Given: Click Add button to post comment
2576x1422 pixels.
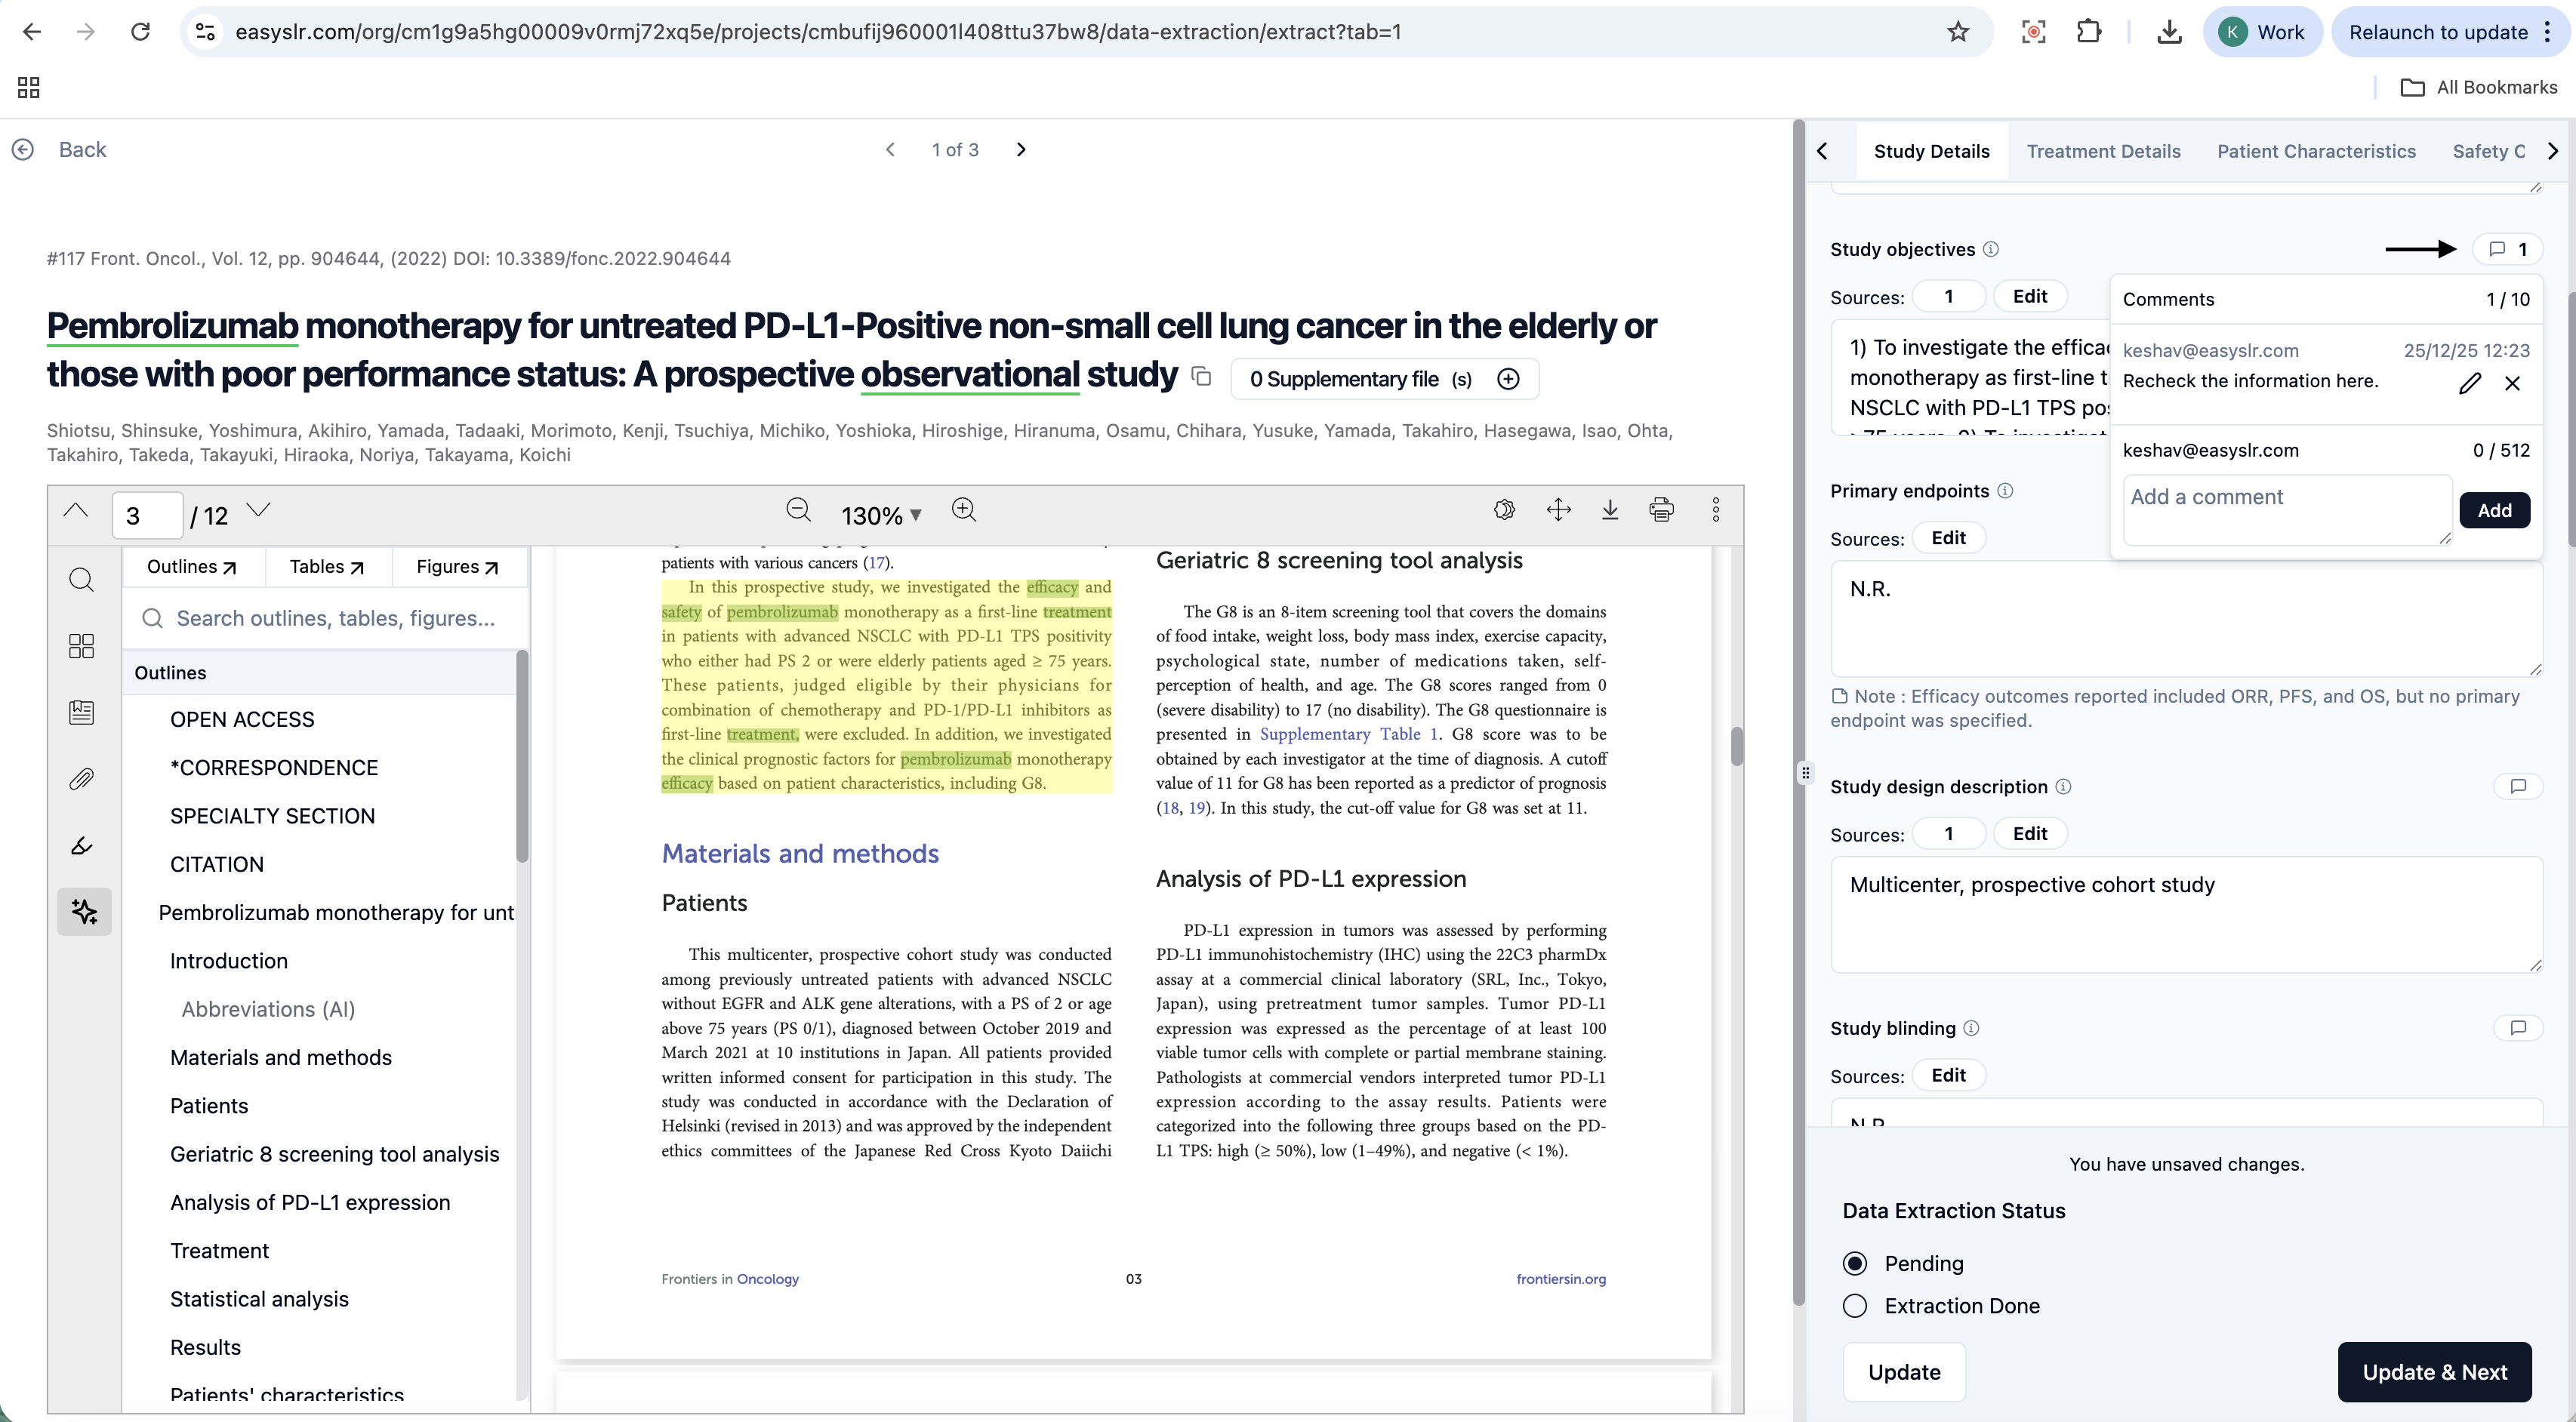Looking at the screenshot, I should (x=2494, y=510).
